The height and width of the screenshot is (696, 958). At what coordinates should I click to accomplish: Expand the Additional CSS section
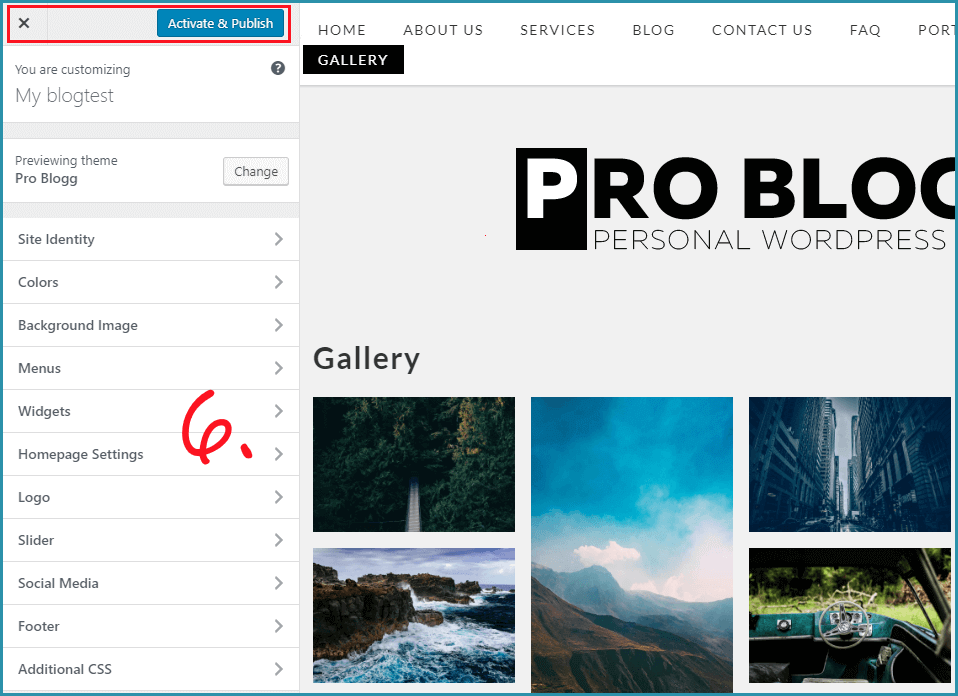point(151,669)
